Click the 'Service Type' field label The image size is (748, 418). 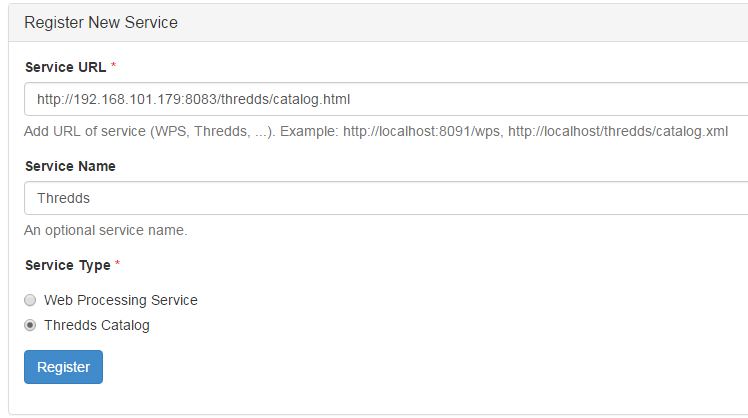pos(68,265)
